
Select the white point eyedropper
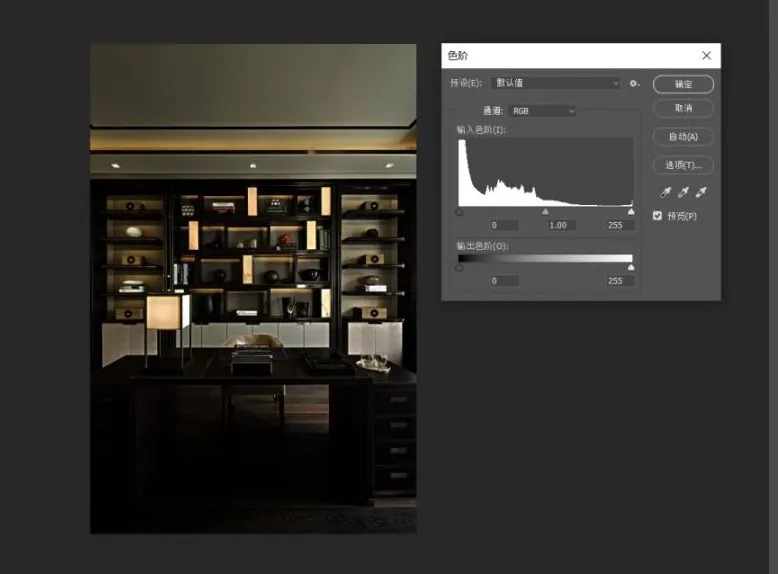click(701, 192)
